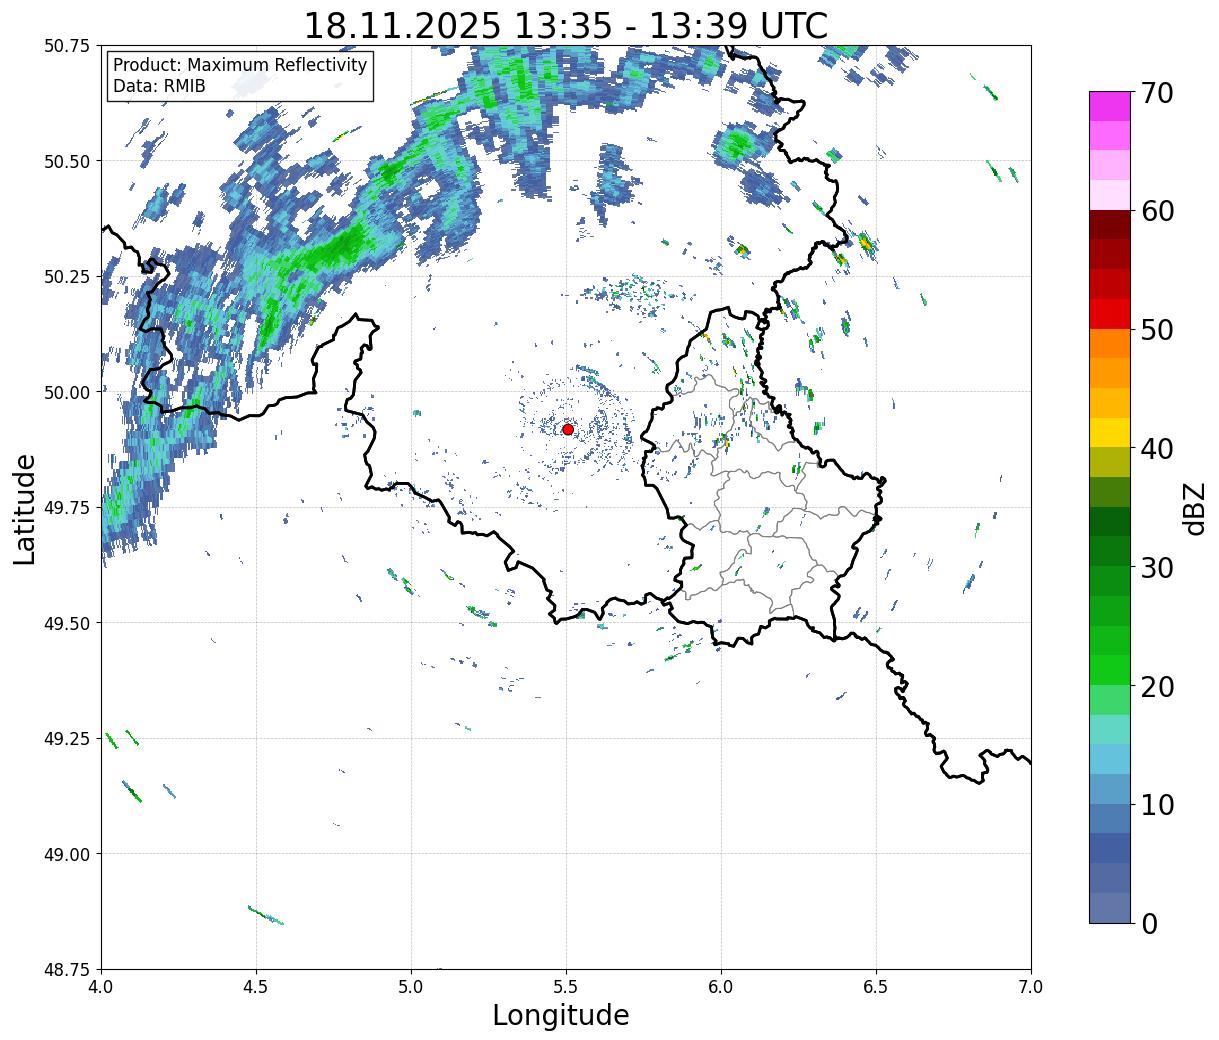1219x1040 pixels.
Task: Click the plot title showing 18.11.2025 time
Action: tap(566, 25)
